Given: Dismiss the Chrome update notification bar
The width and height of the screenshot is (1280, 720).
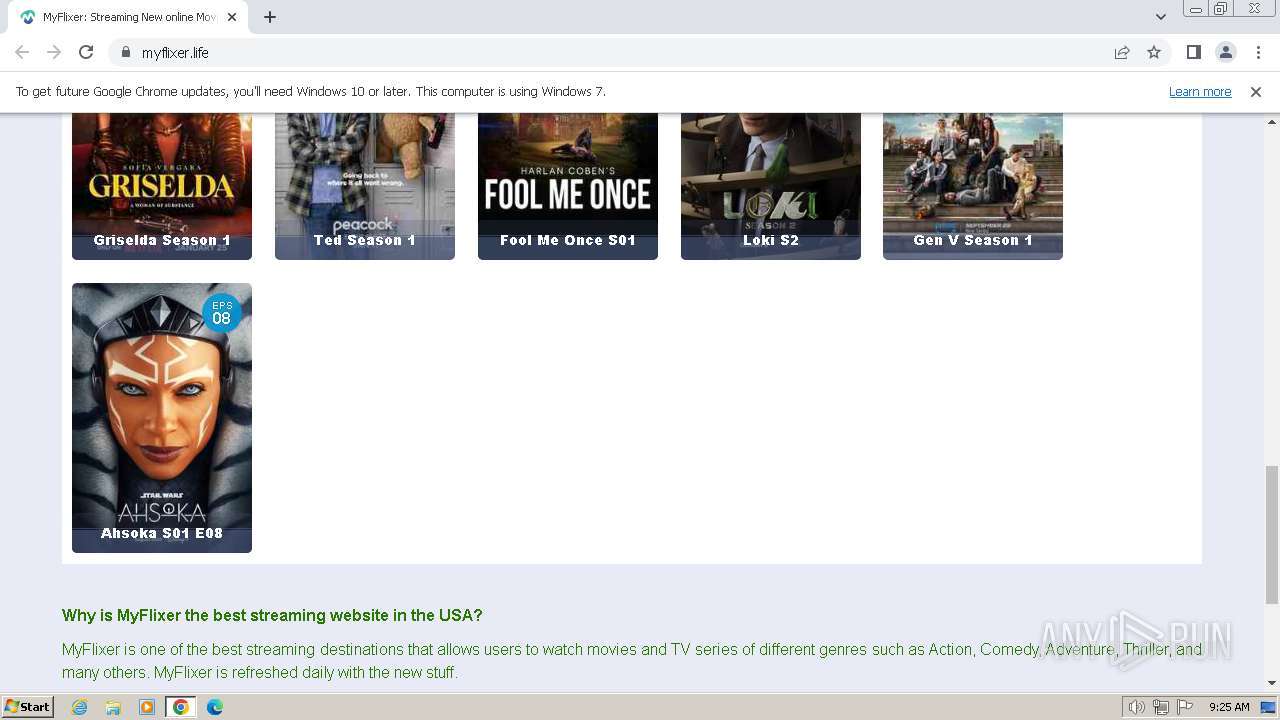Looking at the screenshot, I should (x=1255, y=91).
